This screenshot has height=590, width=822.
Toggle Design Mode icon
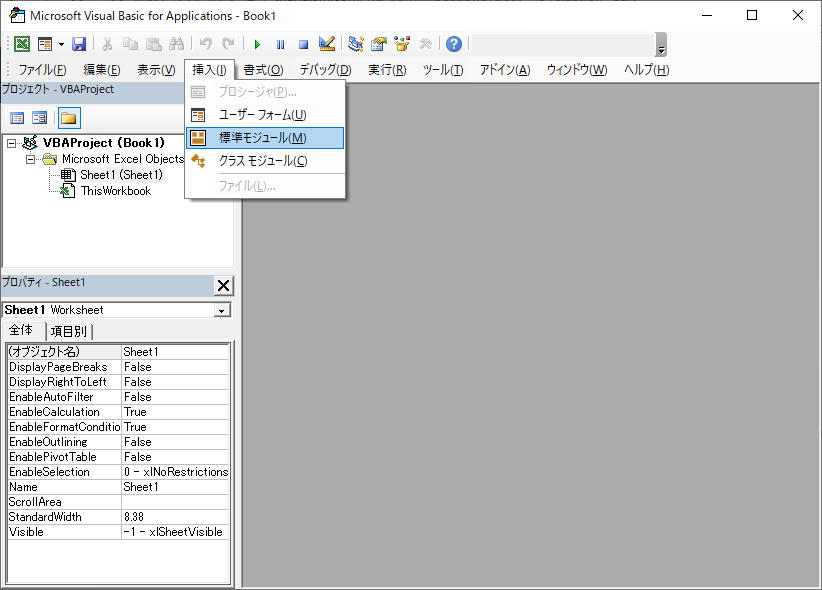point(327,44)
